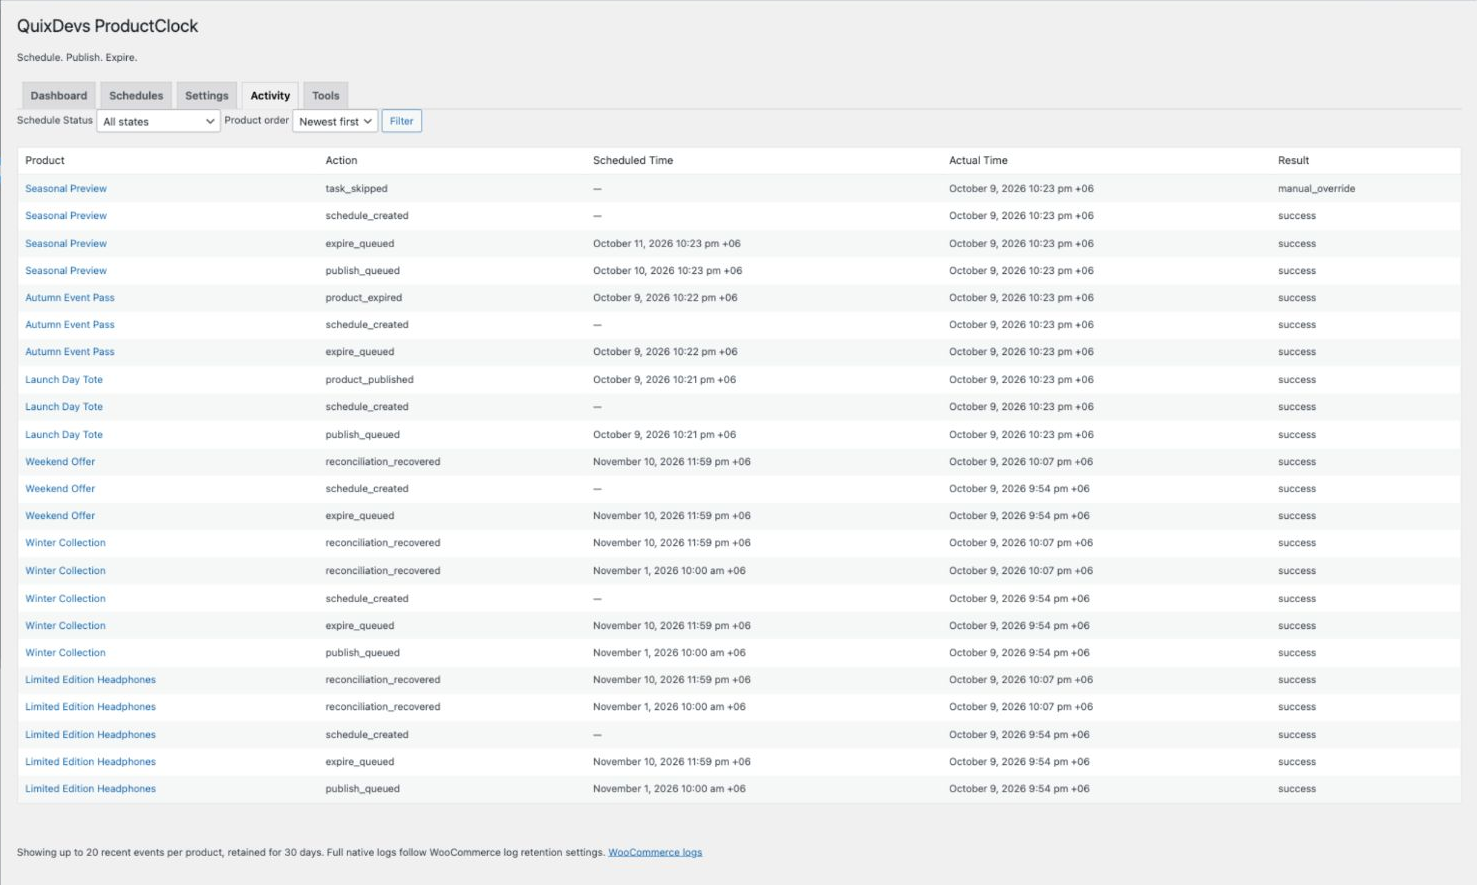Click the Product column header
The height and width of the screenshot is (885, 1477).
coord(45,160)
